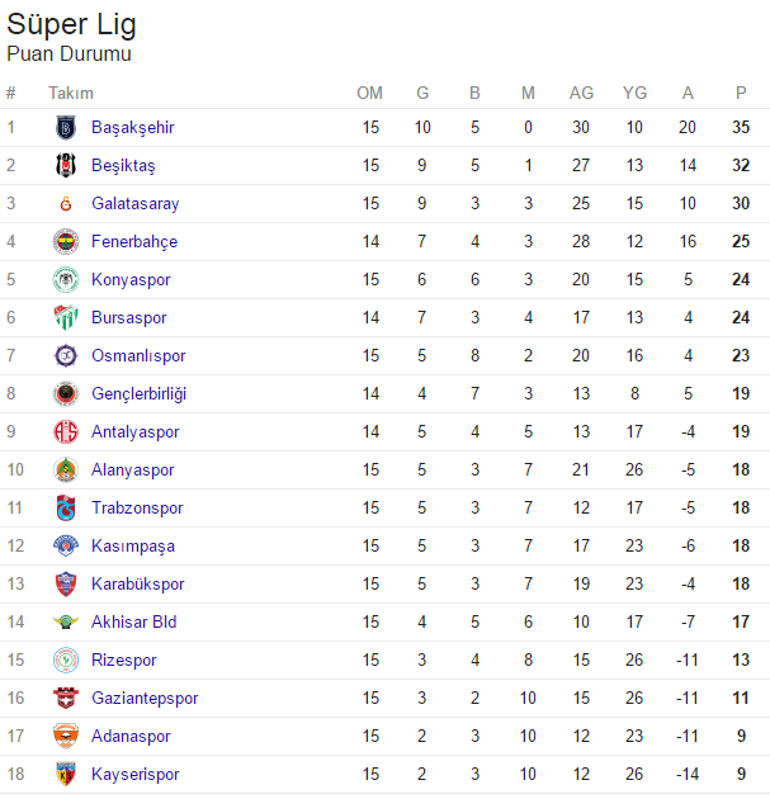Screen dimensions: 770x799
Task: Click the Bursaspor club crest
Action: click(66, 318)
